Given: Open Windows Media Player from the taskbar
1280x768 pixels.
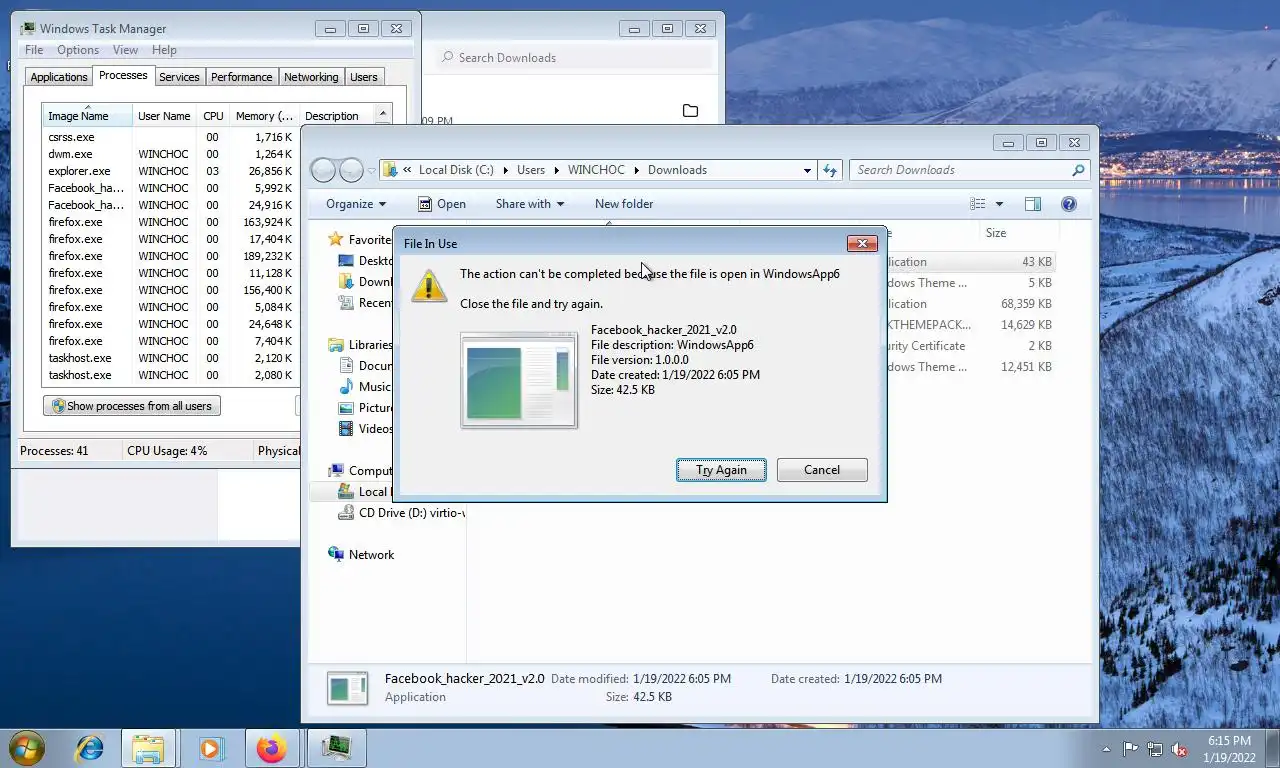Looking at the screenshot, I should 210,748.
